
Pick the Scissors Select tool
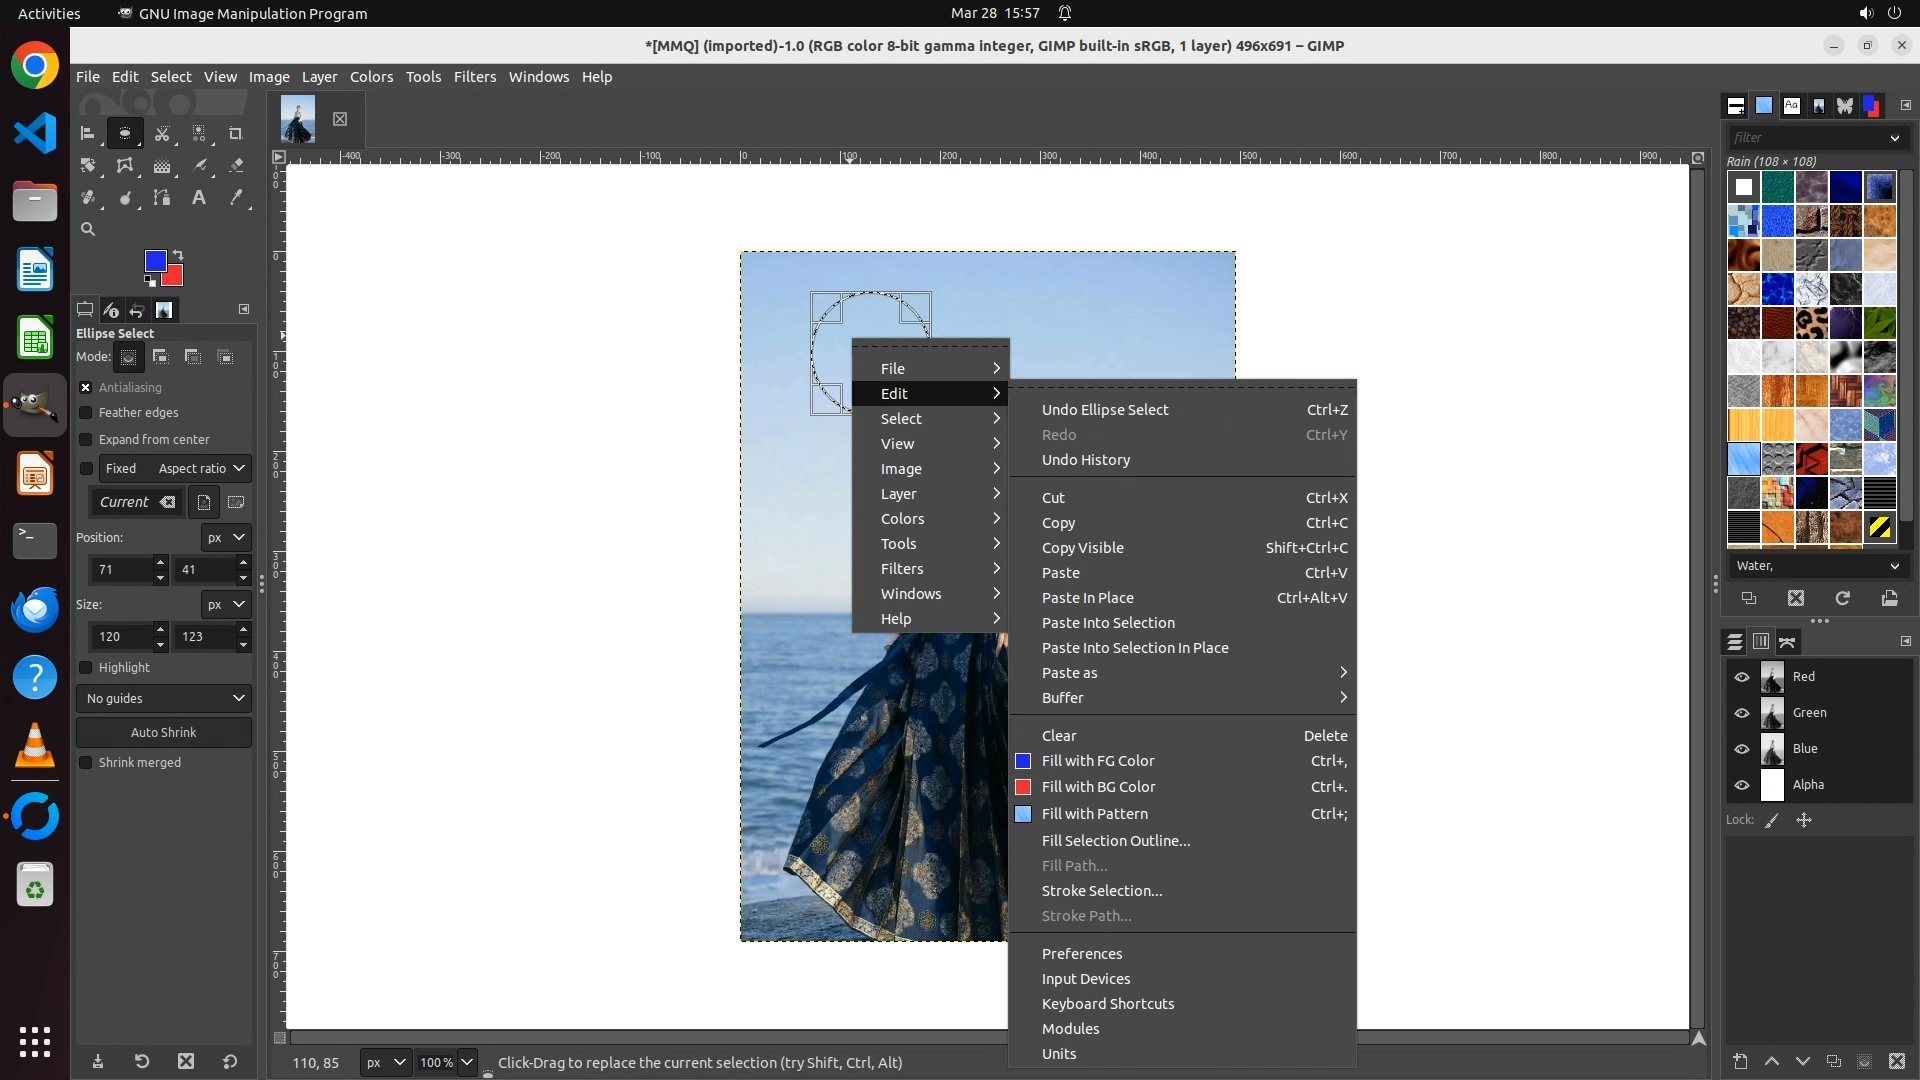[x=162, y=133]
